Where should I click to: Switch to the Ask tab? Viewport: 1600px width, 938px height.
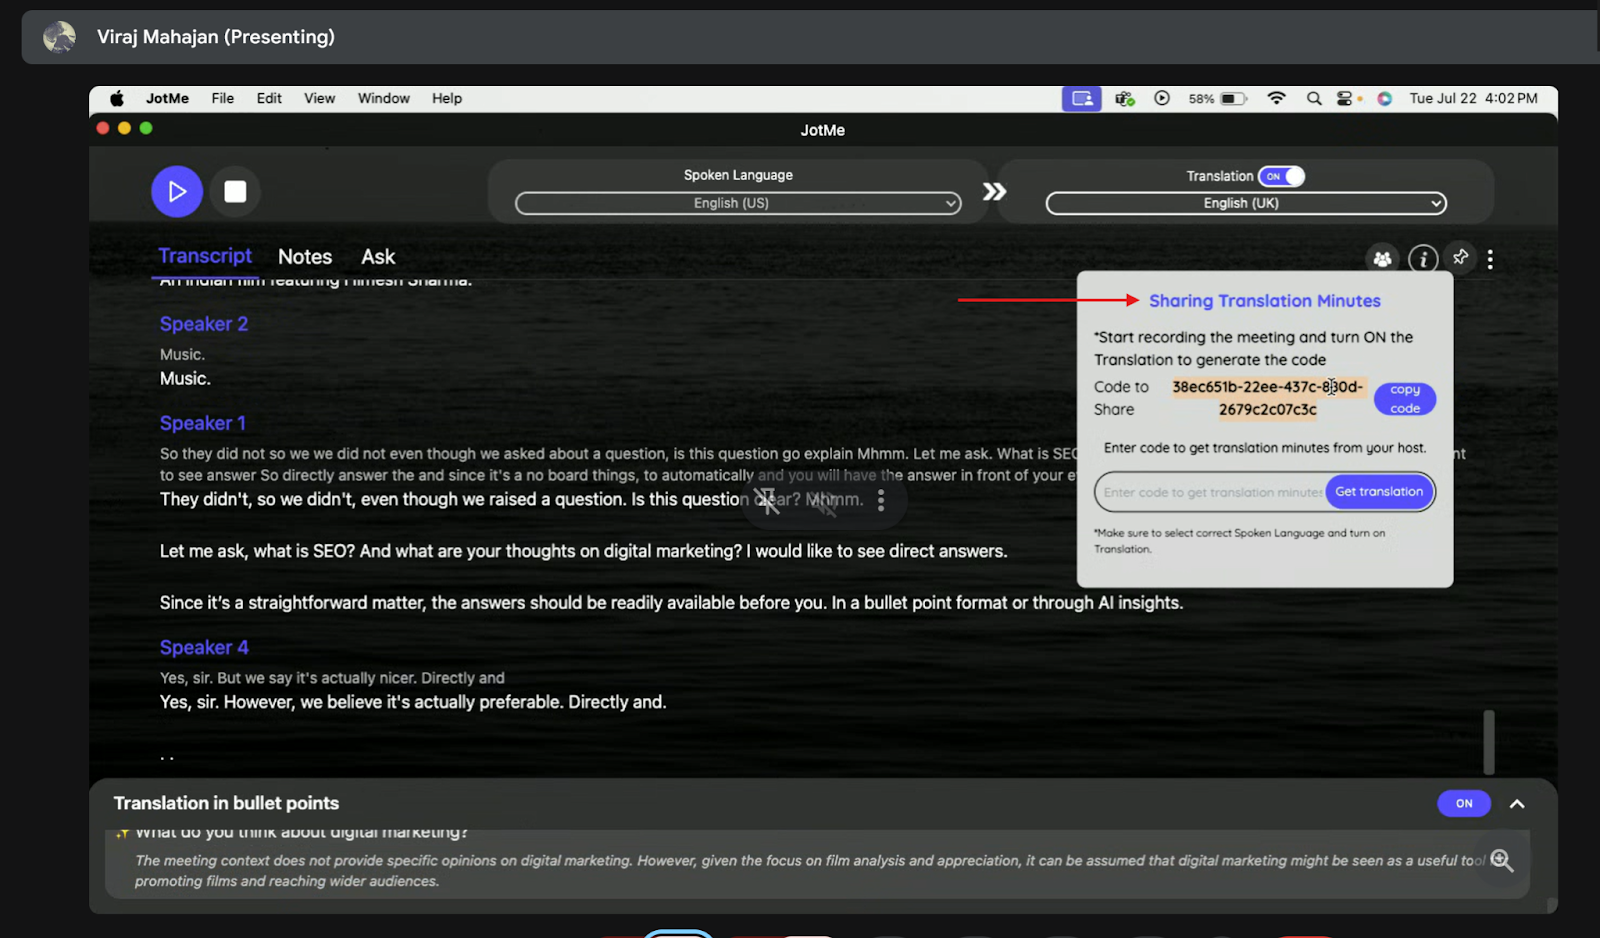tap(378, 257)
